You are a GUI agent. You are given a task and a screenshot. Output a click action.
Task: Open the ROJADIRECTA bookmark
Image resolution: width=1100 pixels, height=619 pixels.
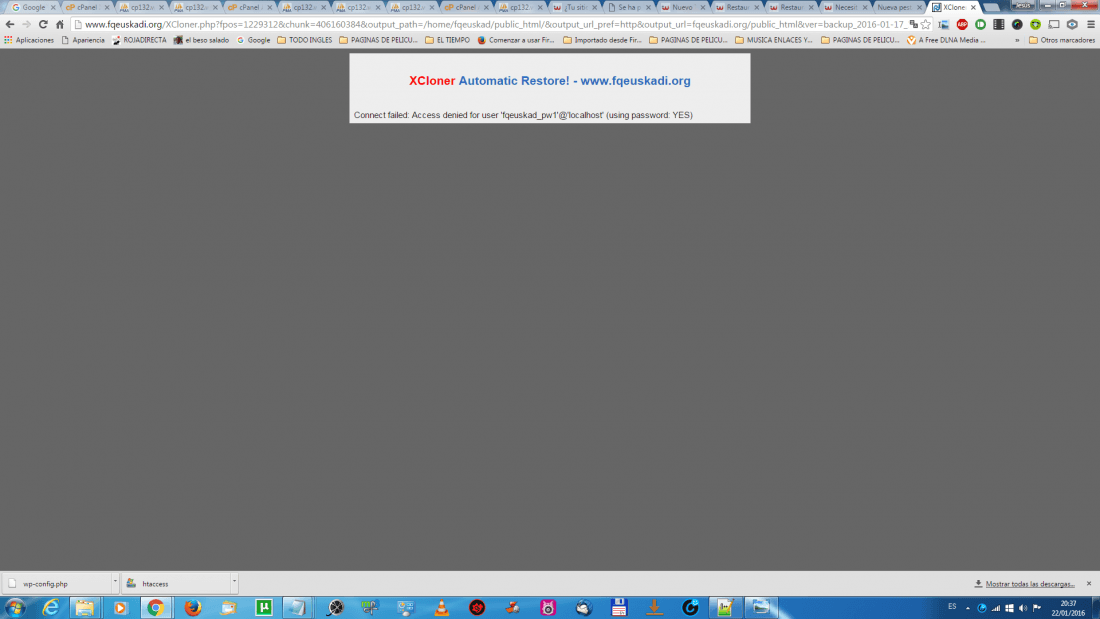point(140,40)
